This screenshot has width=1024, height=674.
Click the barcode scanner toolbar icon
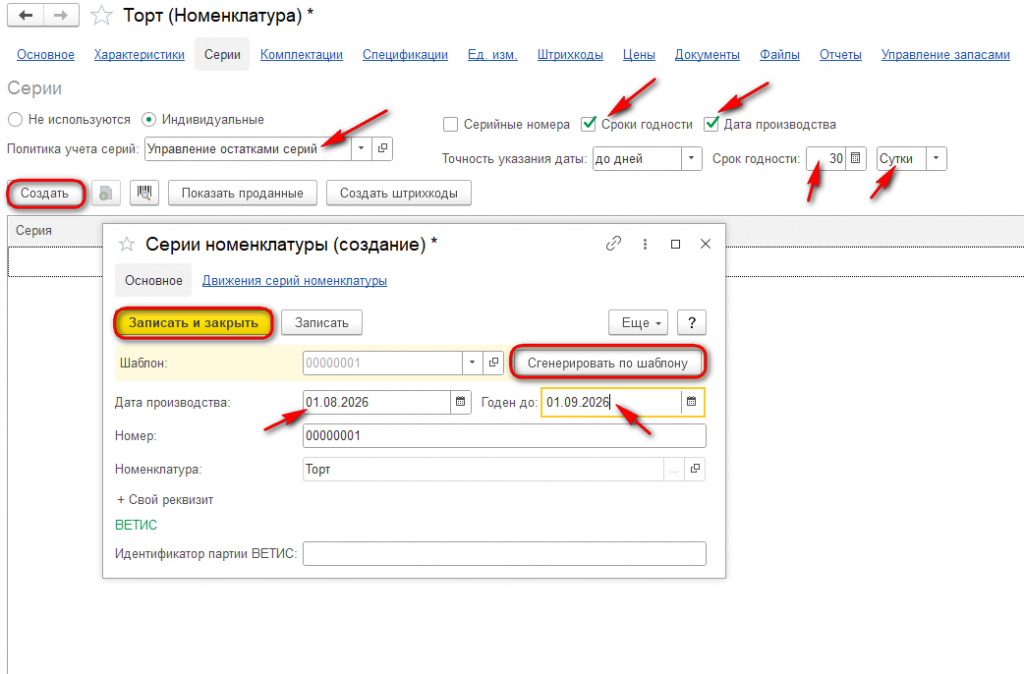(144, 193)
